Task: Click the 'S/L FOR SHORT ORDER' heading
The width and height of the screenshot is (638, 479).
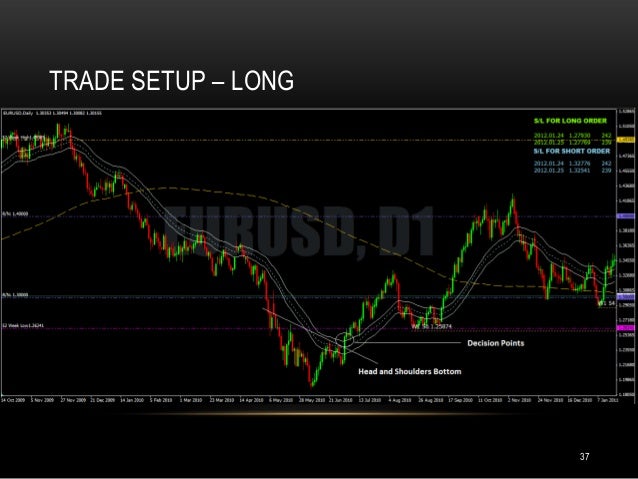Action: (572, 151)
